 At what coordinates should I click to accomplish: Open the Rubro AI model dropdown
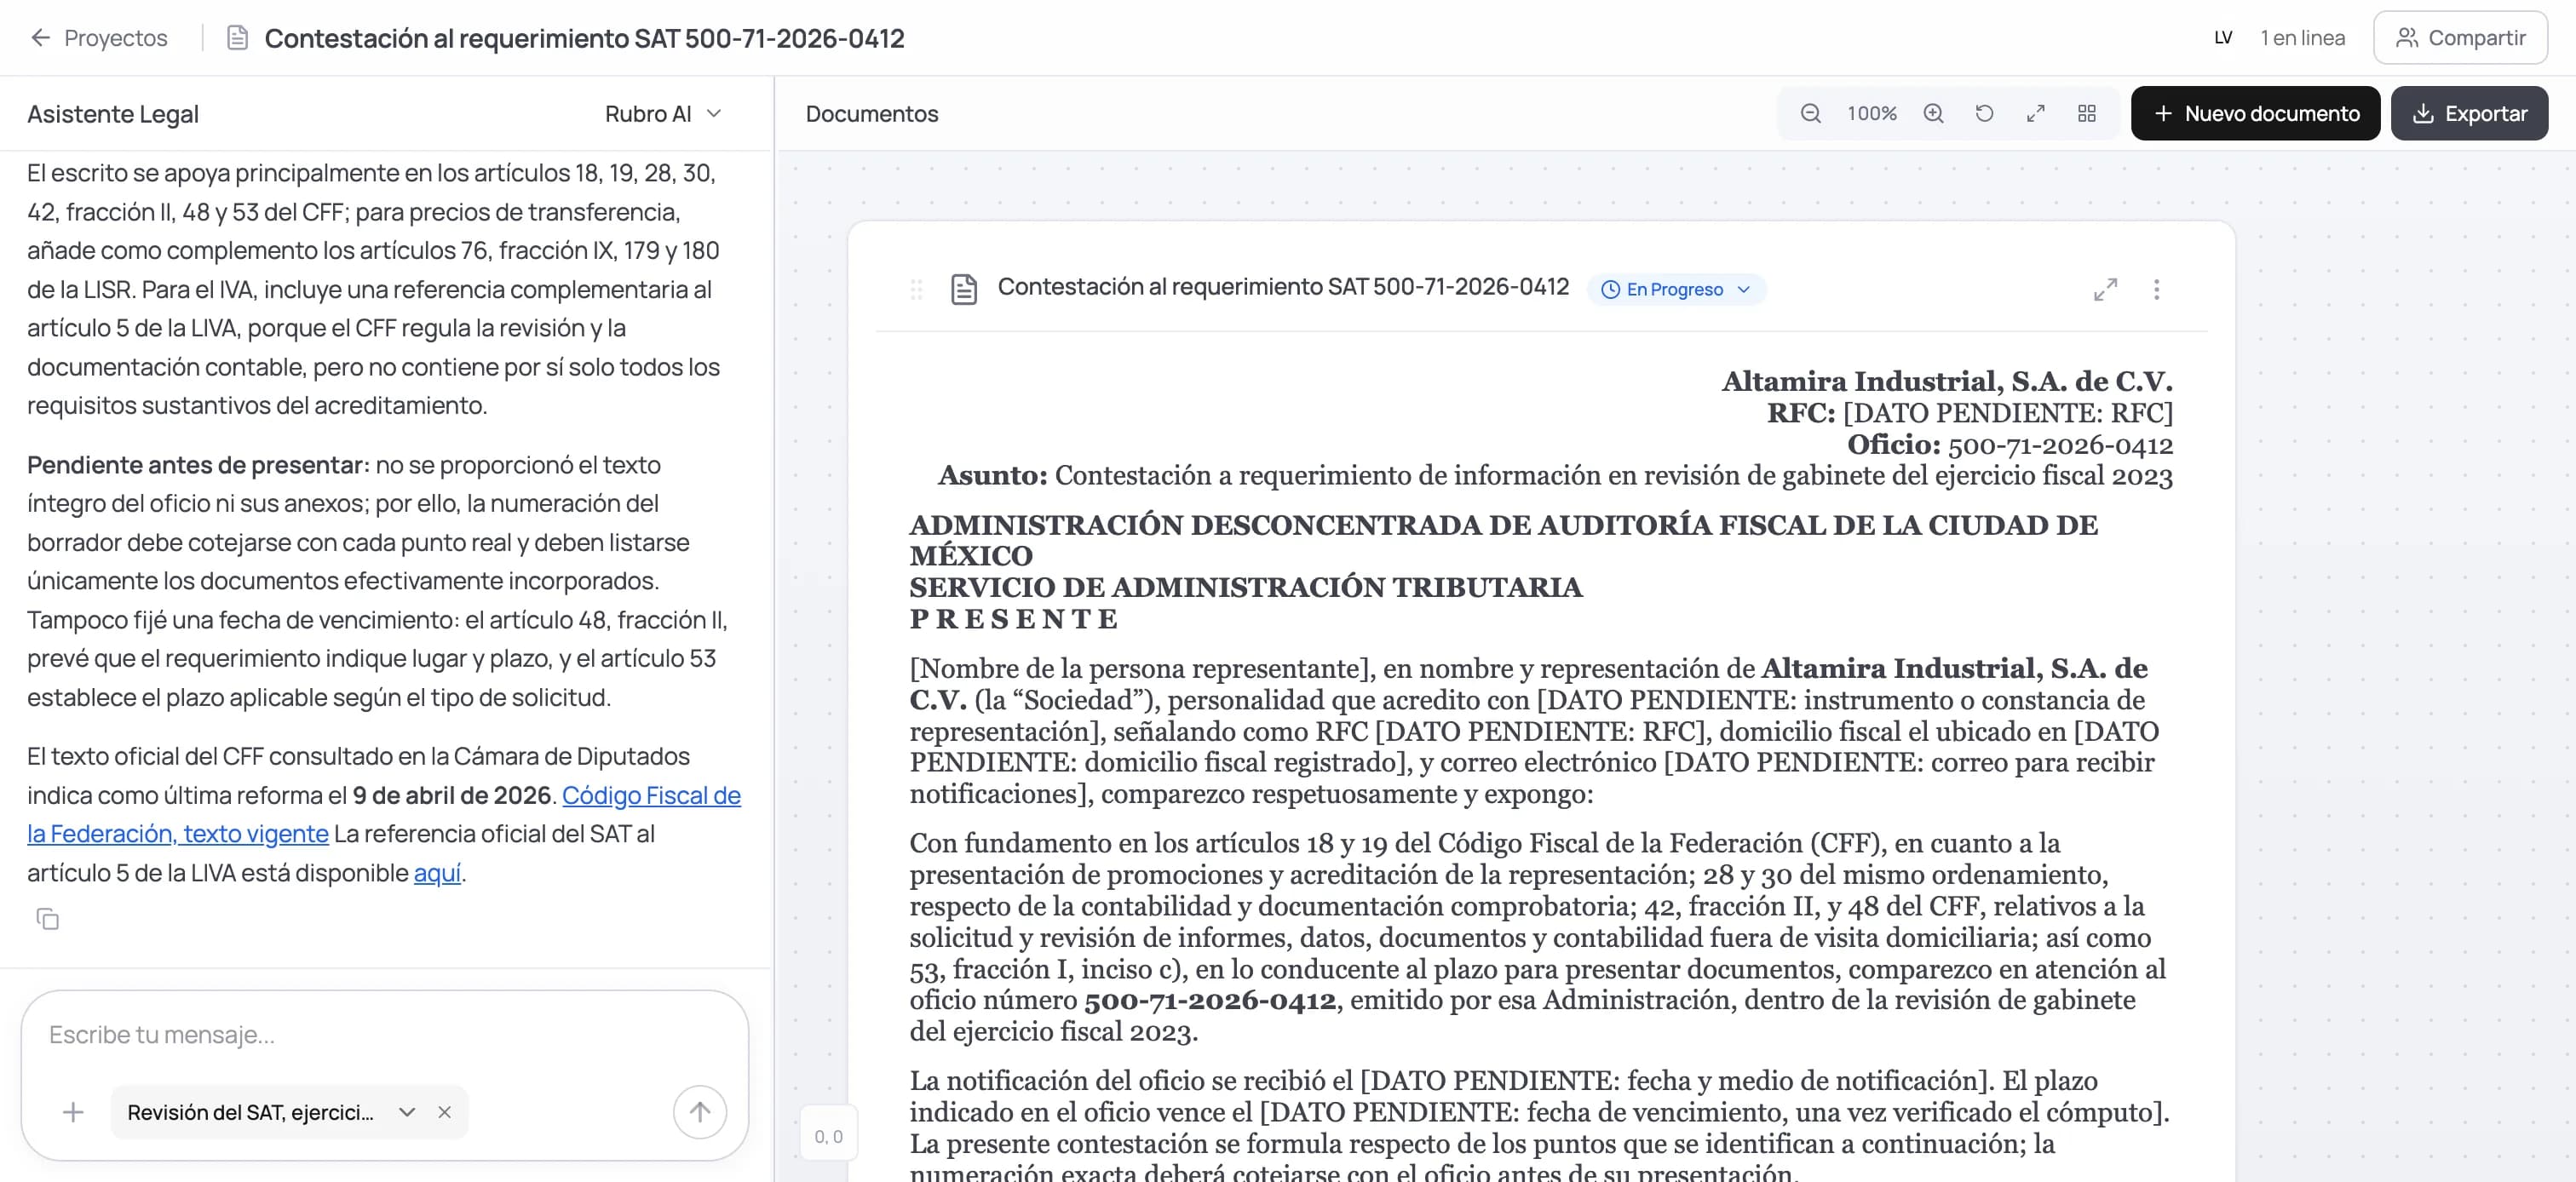tap(663, 114)
